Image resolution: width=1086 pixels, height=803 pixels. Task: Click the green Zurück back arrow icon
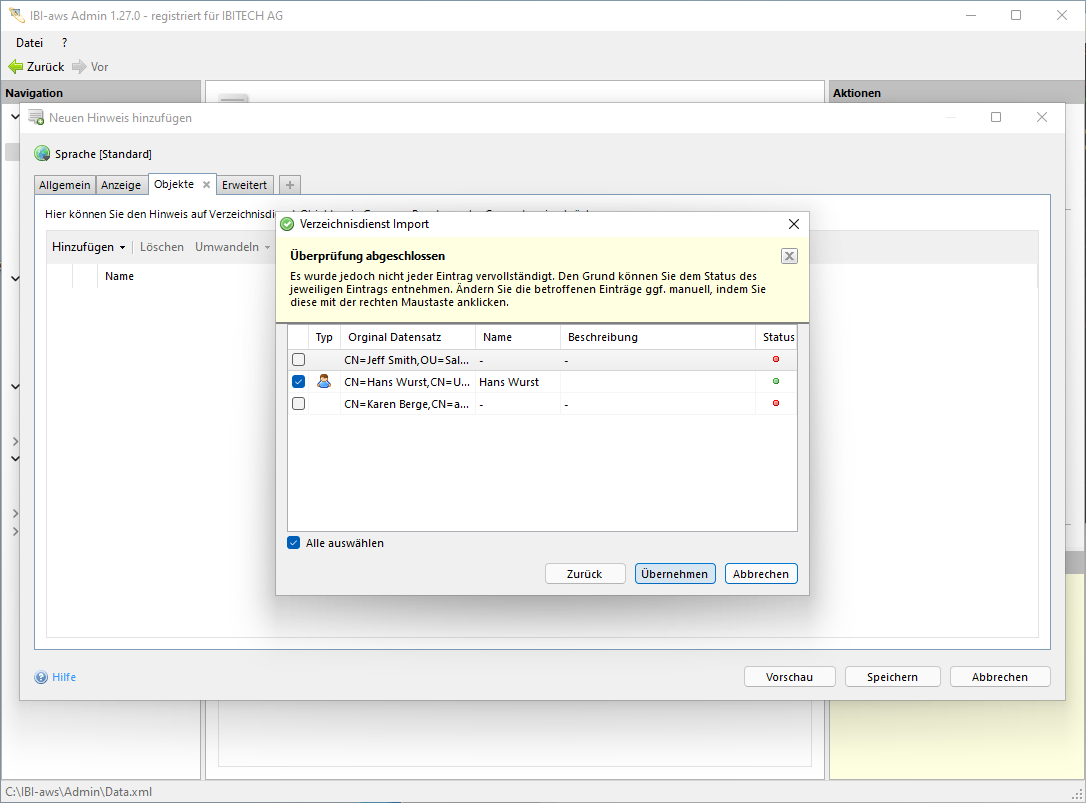(x=15, y=67)
